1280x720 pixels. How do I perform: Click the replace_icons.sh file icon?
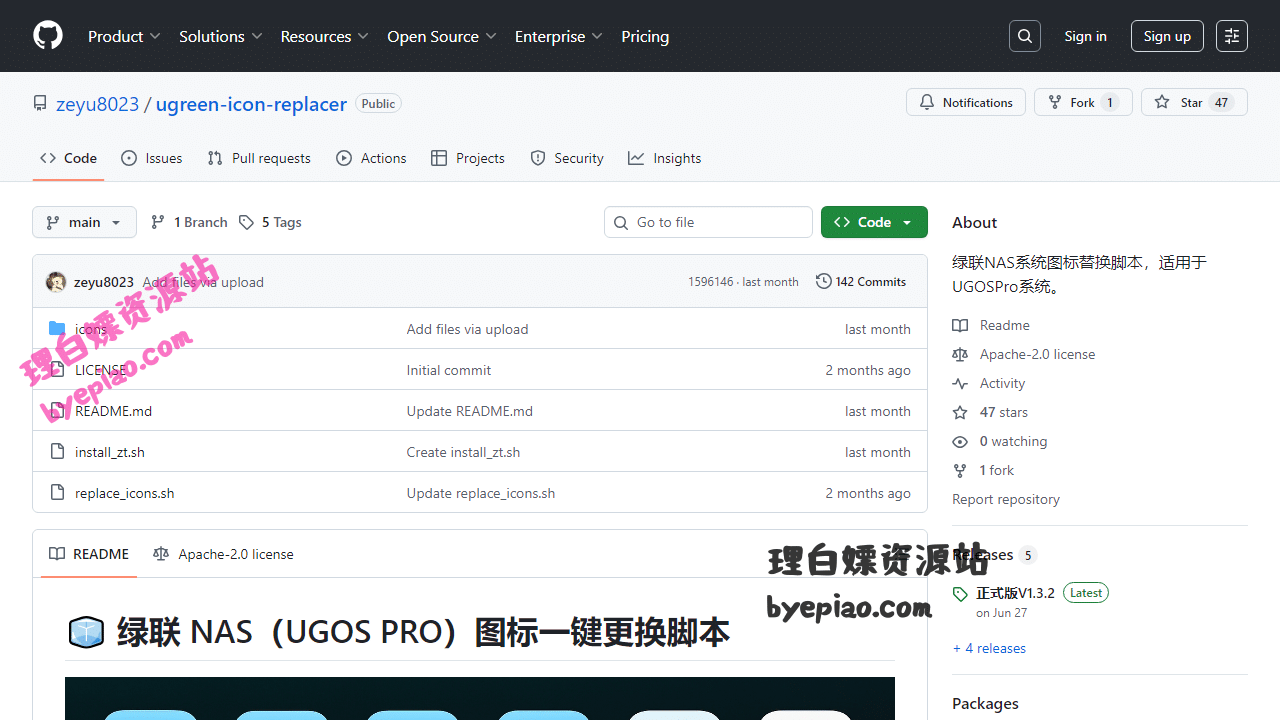coord(57,493)
